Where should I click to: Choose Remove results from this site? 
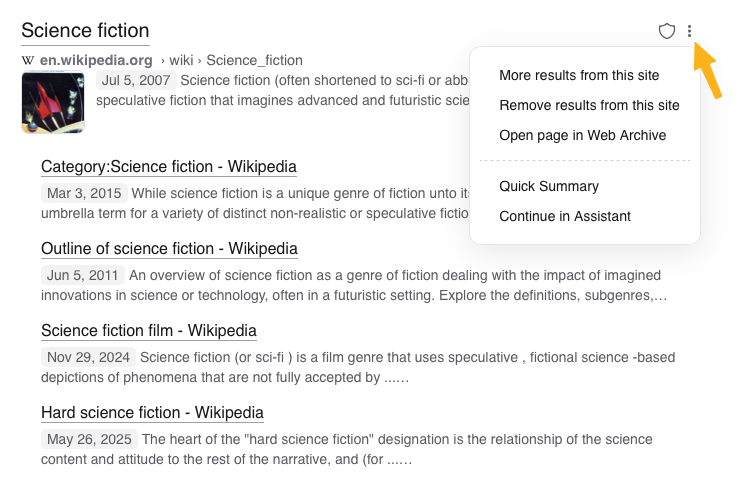pos(589,105)
